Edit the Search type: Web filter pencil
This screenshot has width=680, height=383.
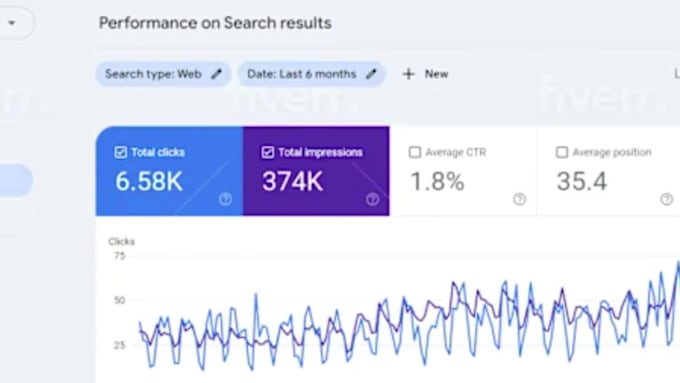216,74
